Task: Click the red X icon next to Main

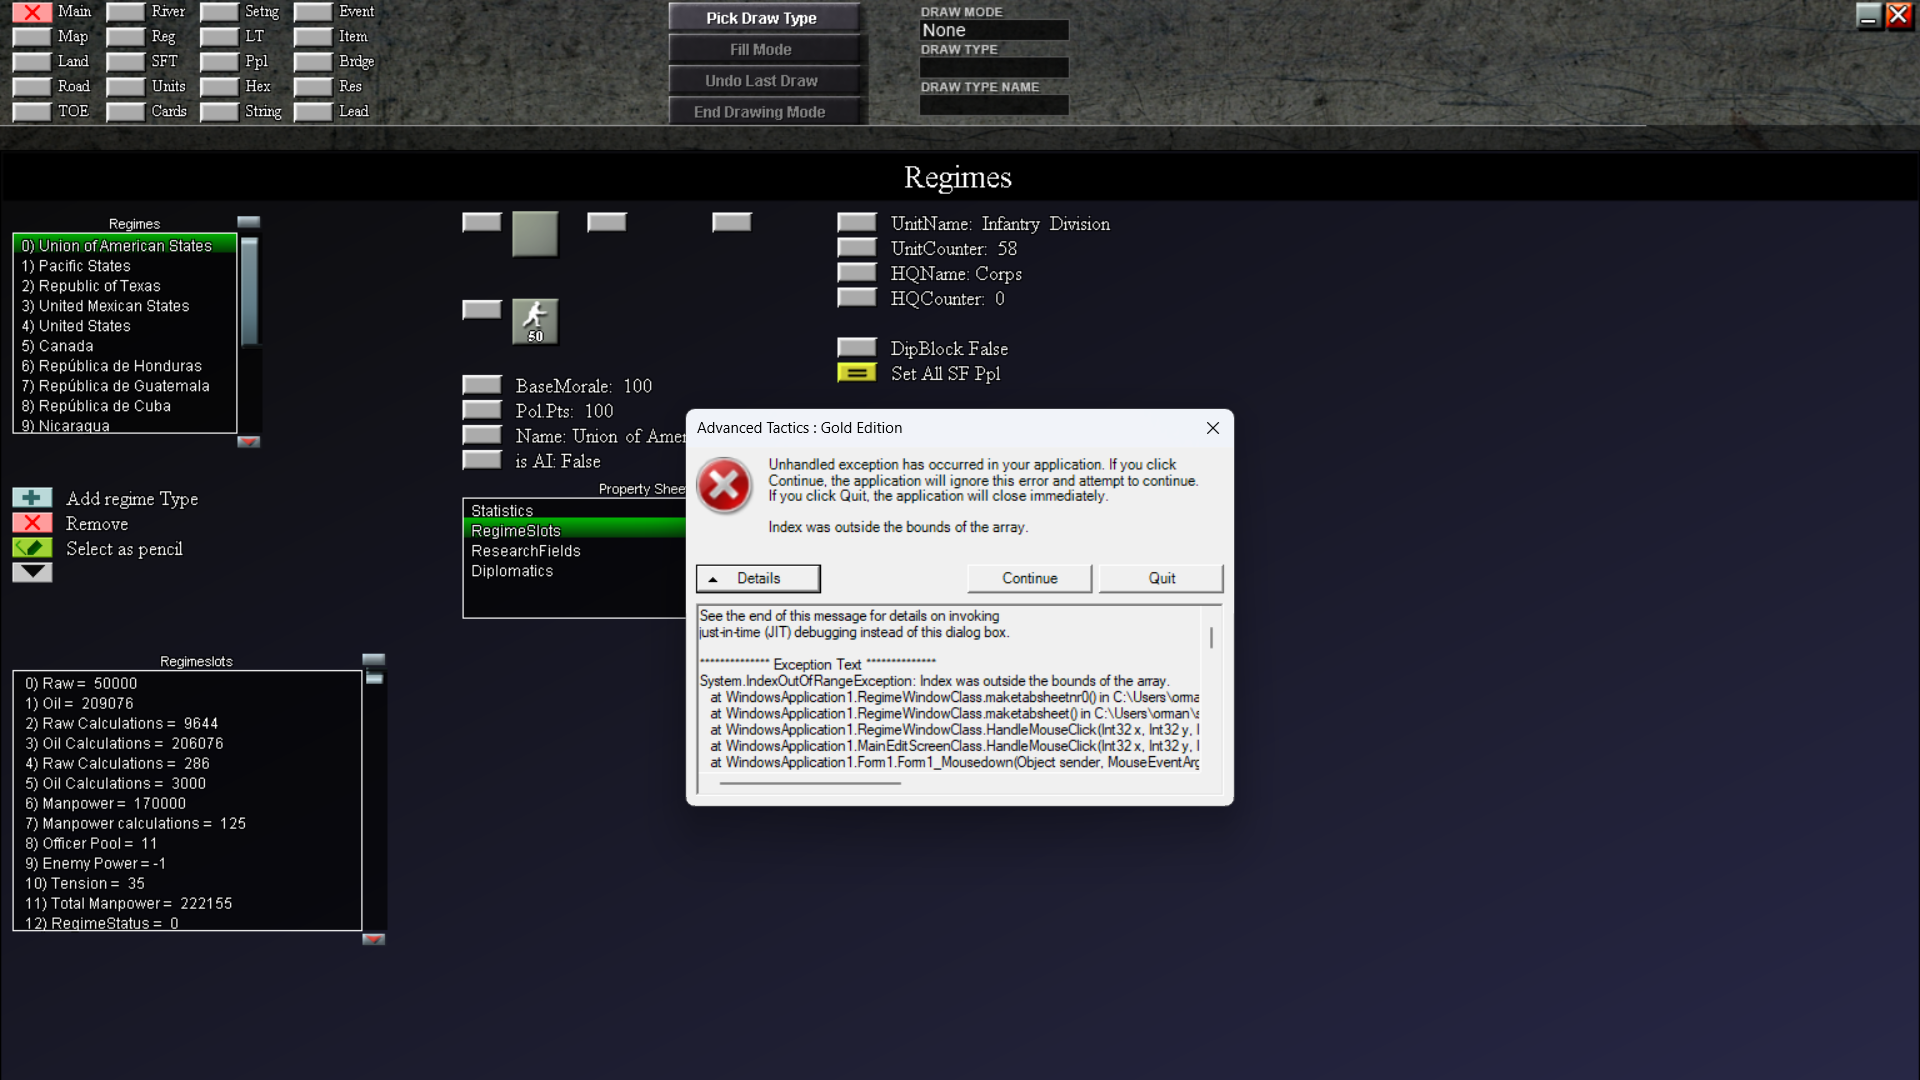Action: (x=32, y=12)
